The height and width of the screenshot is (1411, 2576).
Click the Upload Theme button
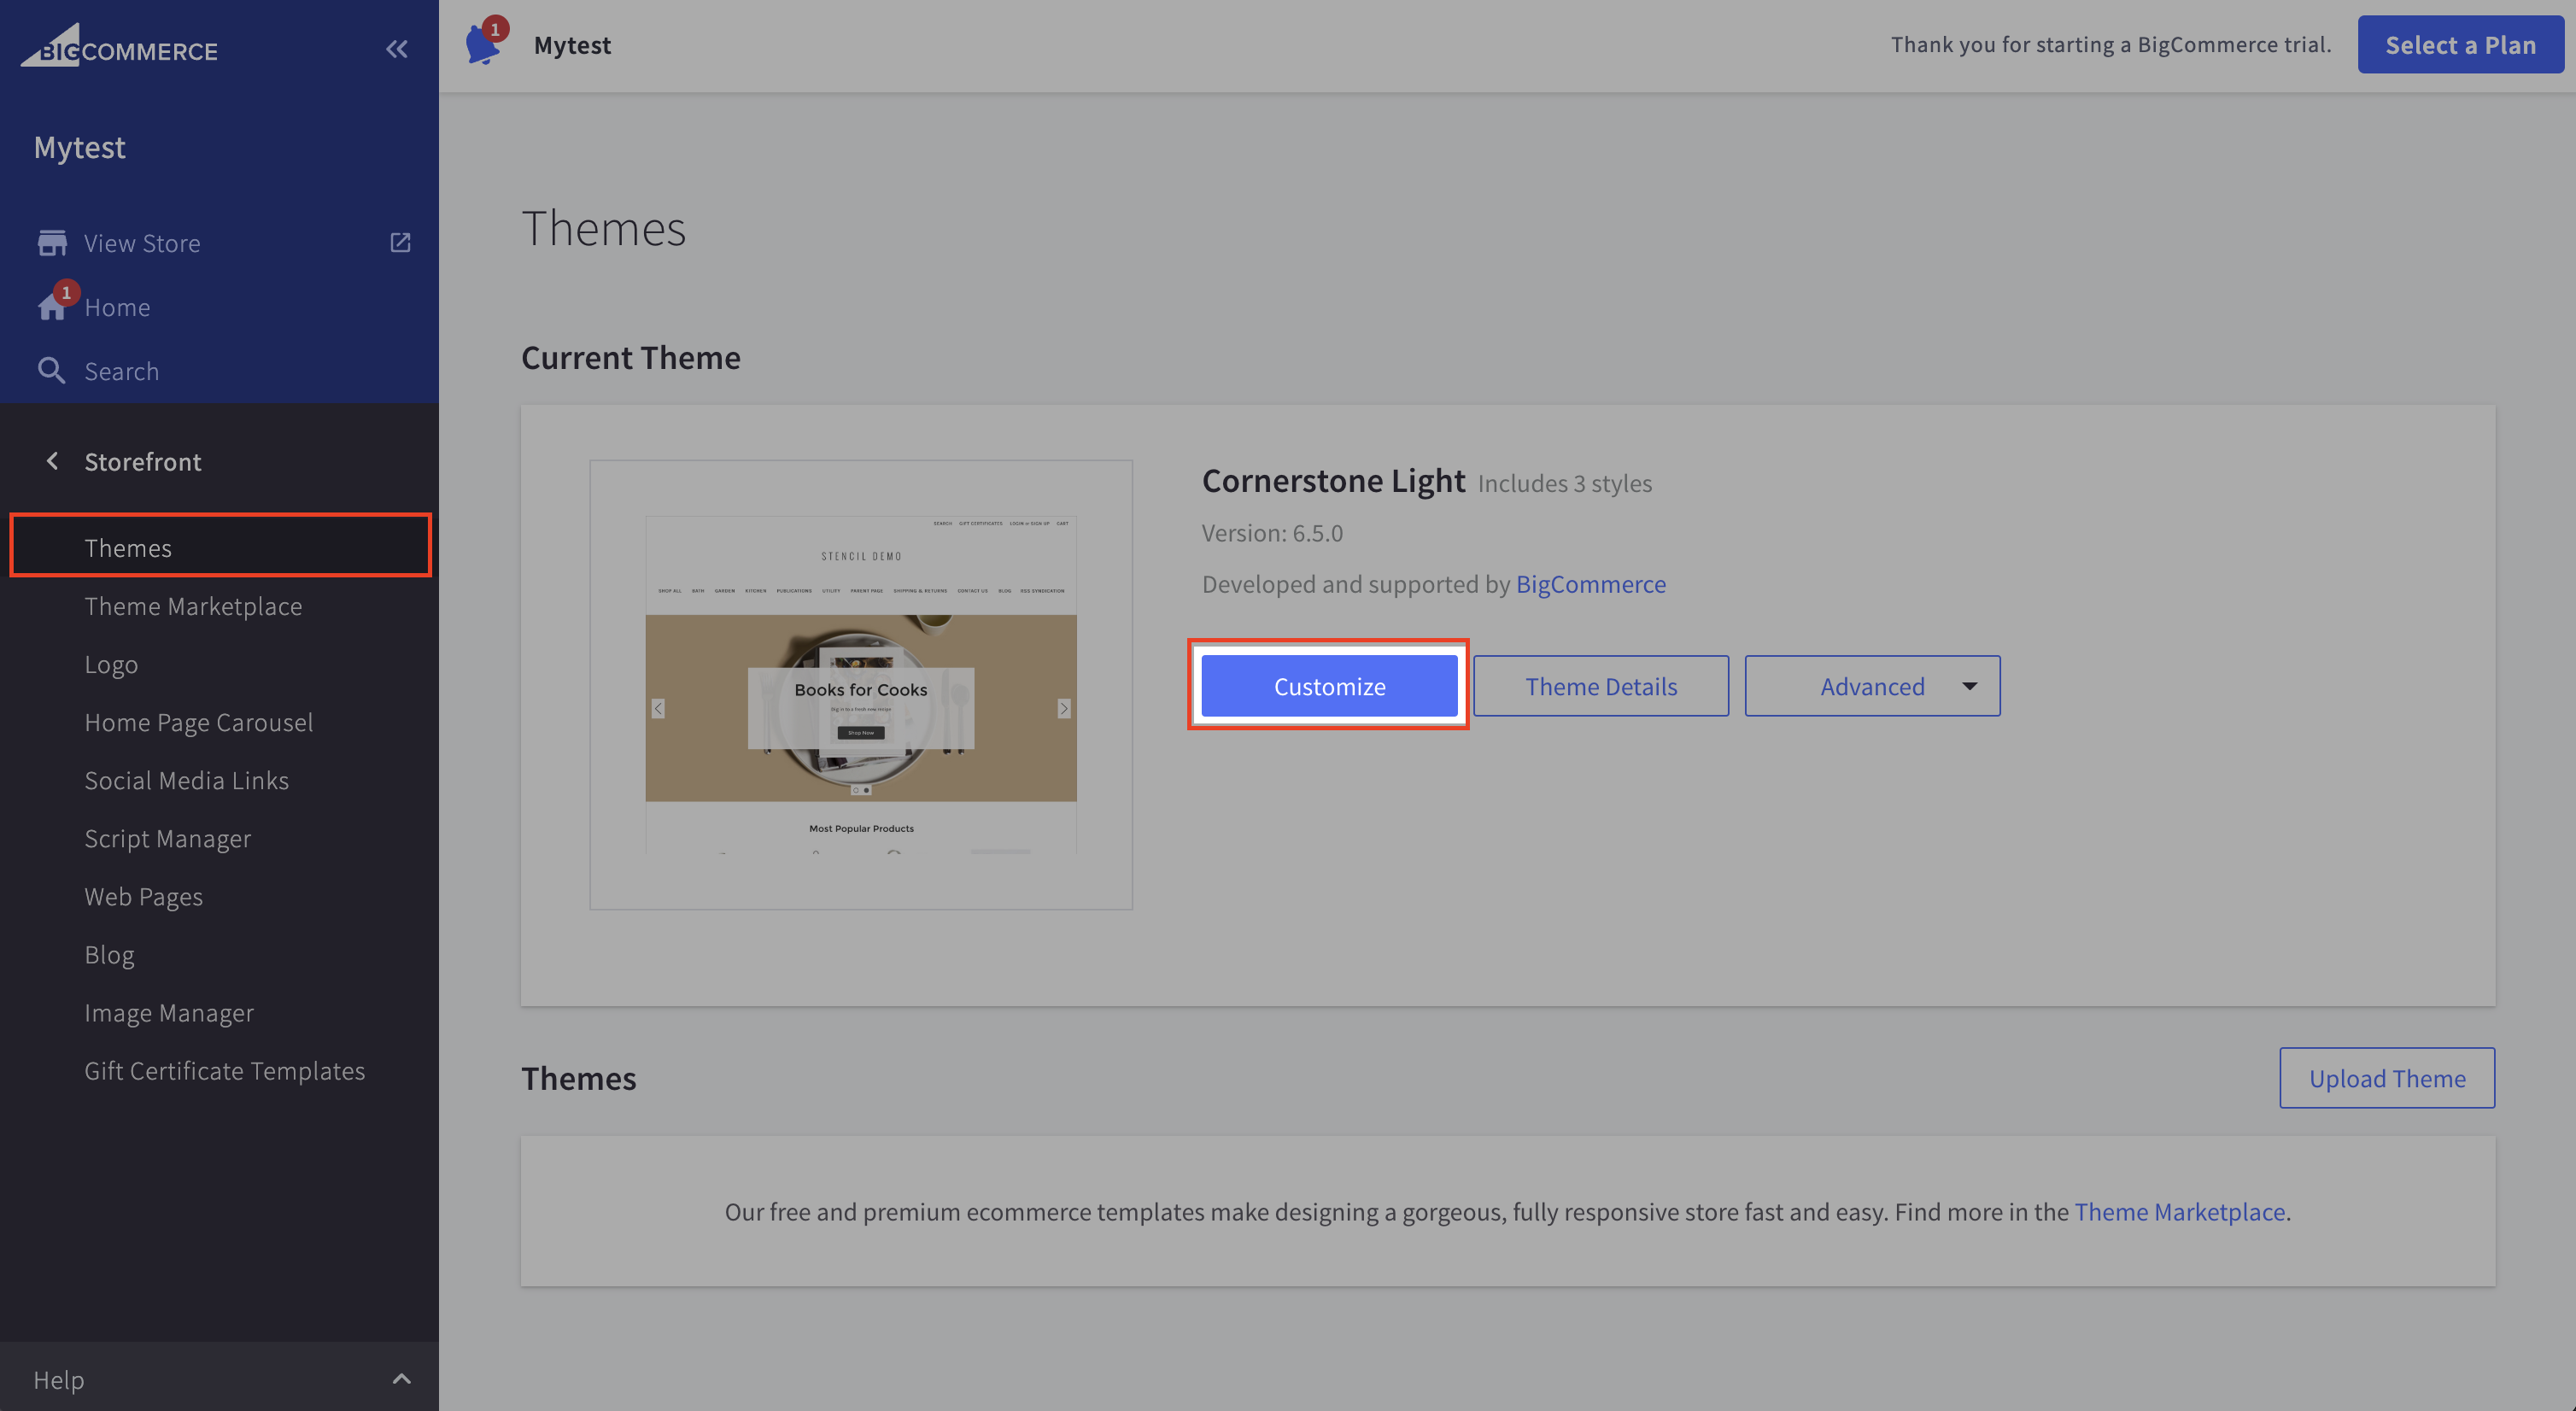2386,1078
